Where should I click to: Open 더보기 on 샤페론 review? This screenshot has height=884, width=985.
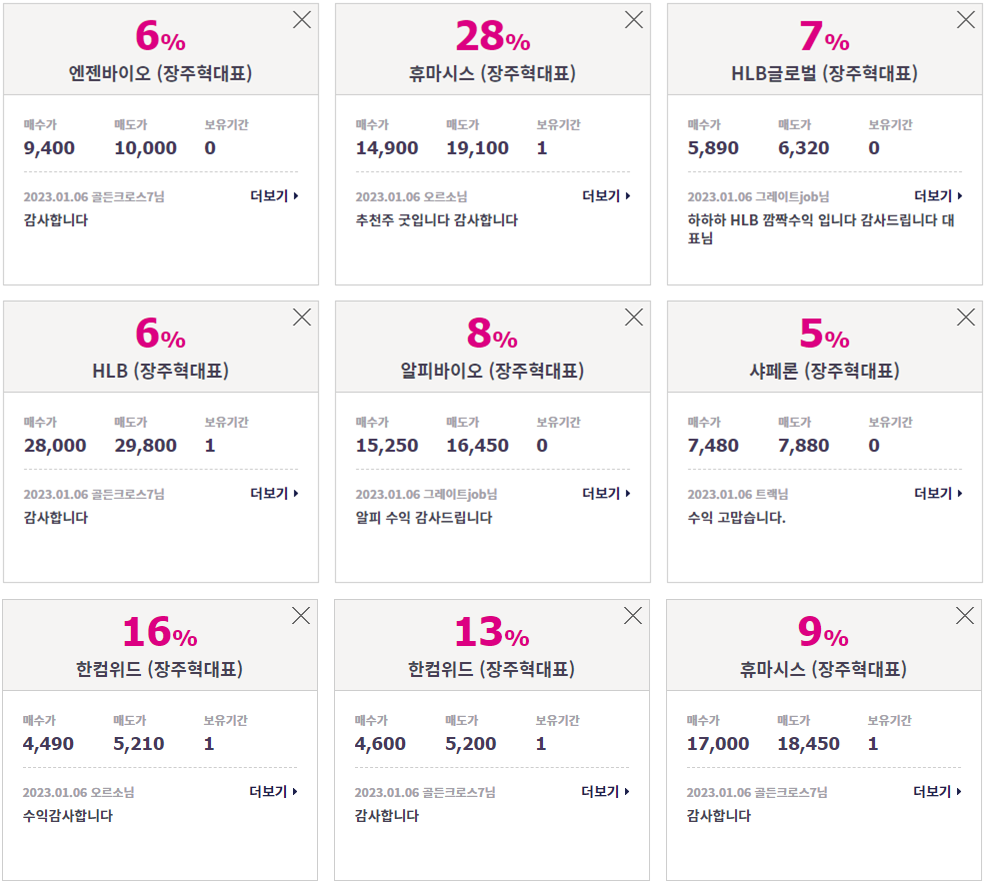coord(938,493)
